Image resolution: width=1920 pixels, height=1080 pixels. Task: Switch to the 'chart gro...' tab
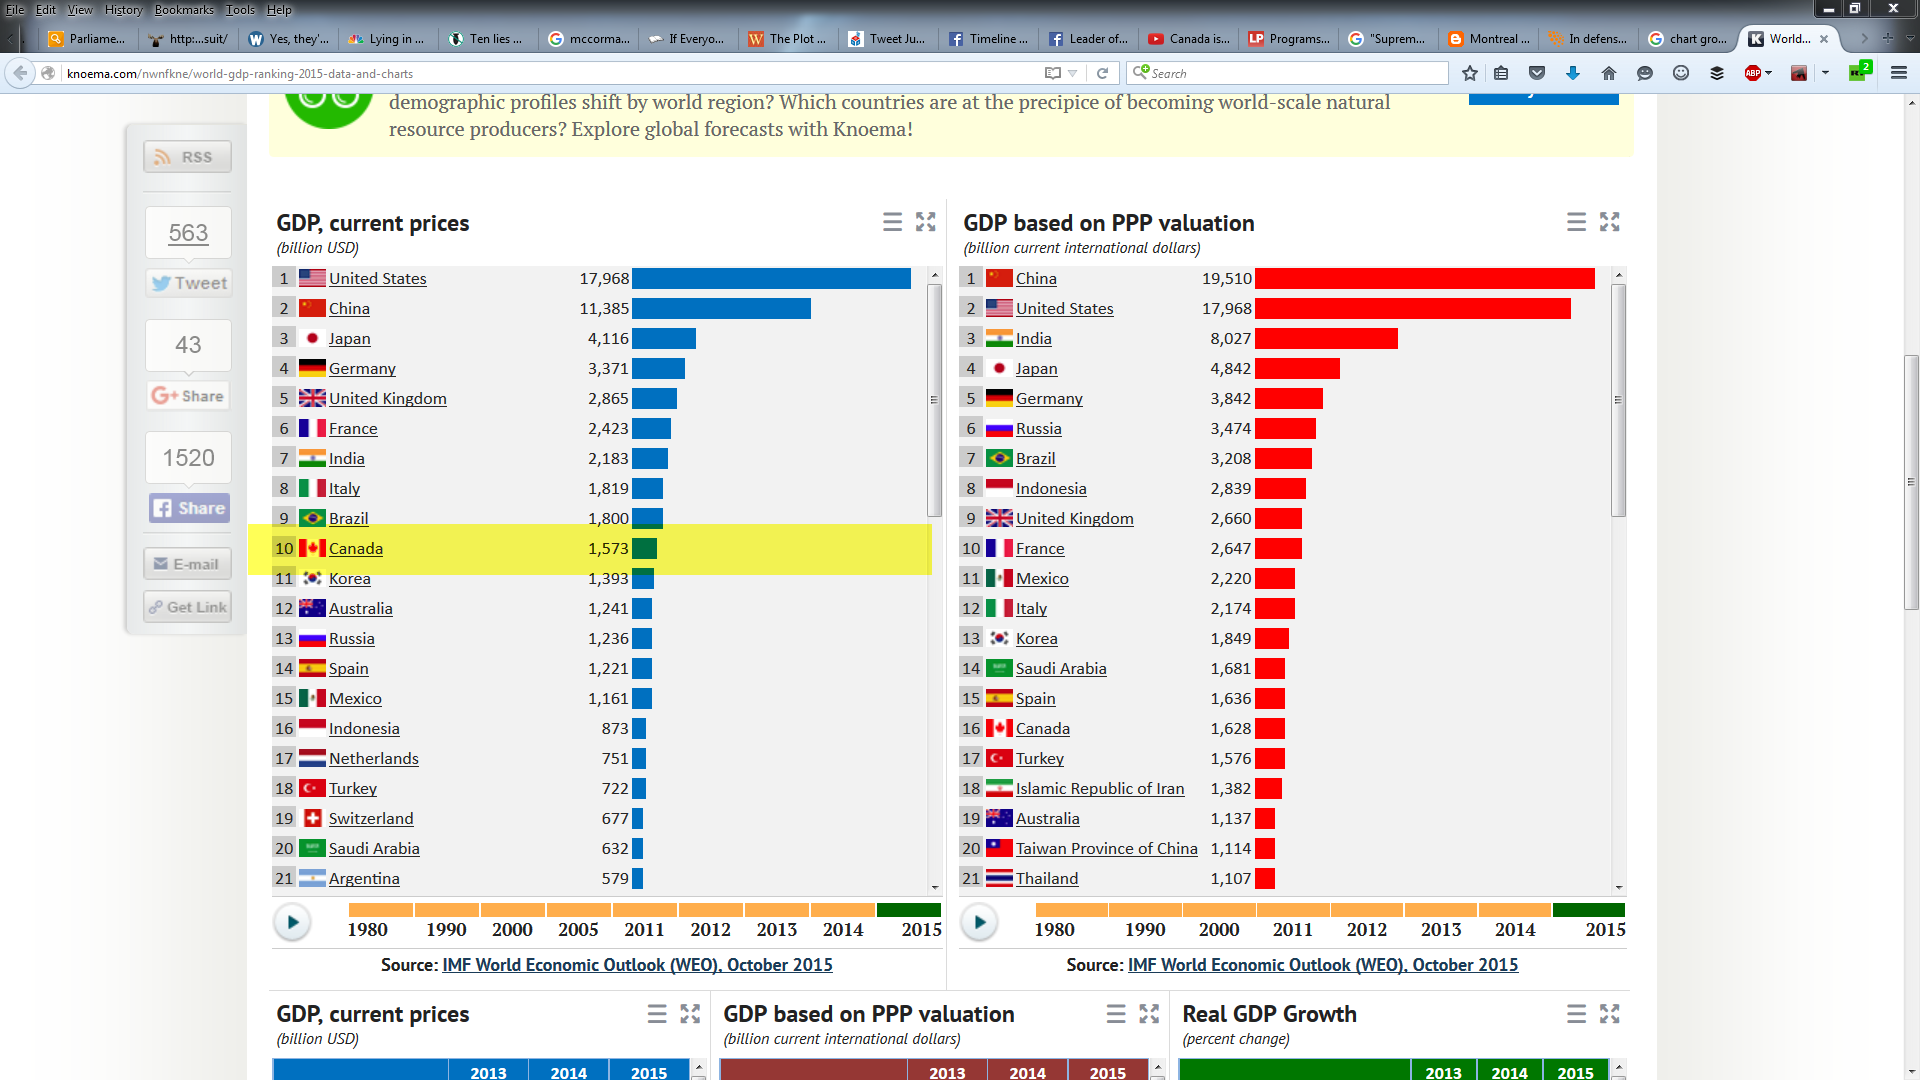tap(1689, 39)
